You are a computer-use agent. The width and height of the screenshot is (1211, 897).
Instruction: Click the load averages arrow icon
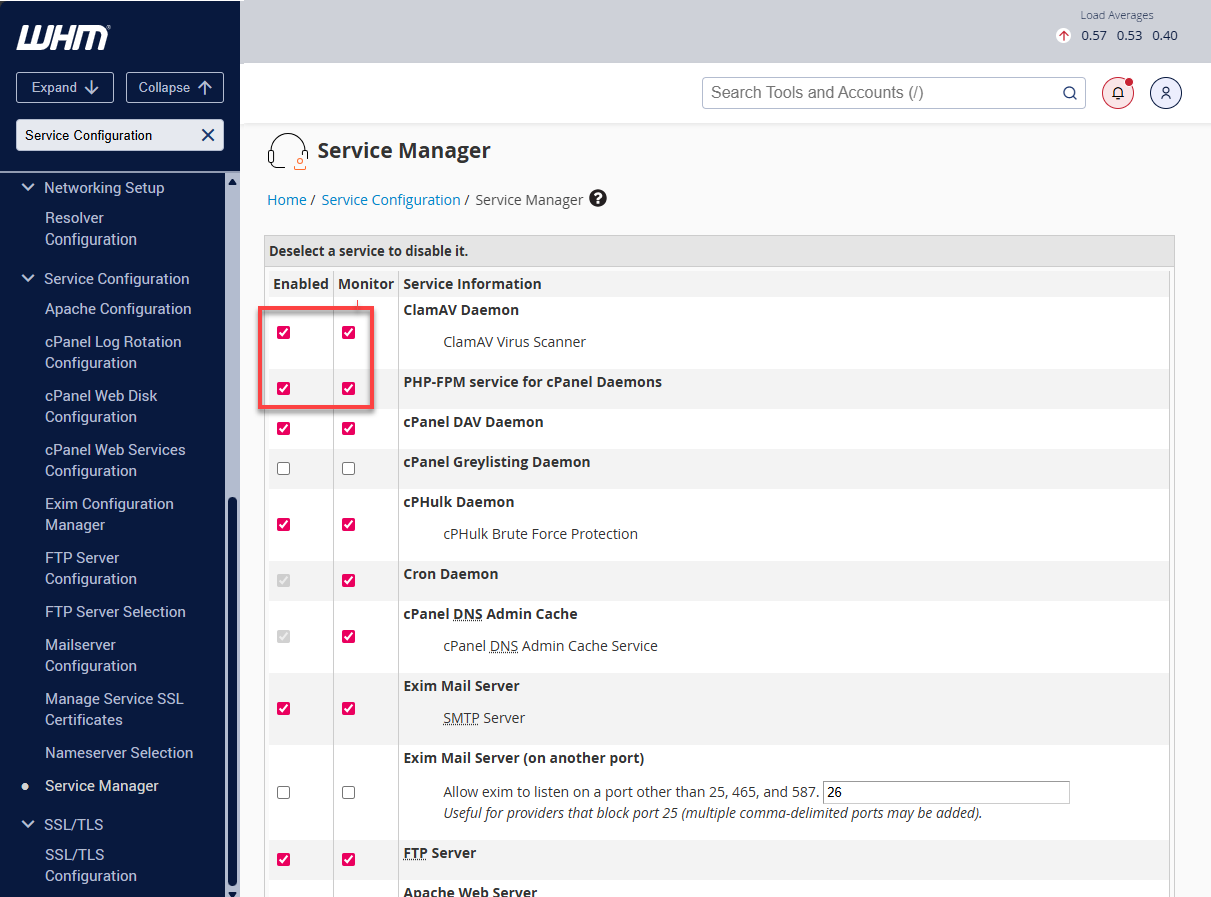[1062, 35]
